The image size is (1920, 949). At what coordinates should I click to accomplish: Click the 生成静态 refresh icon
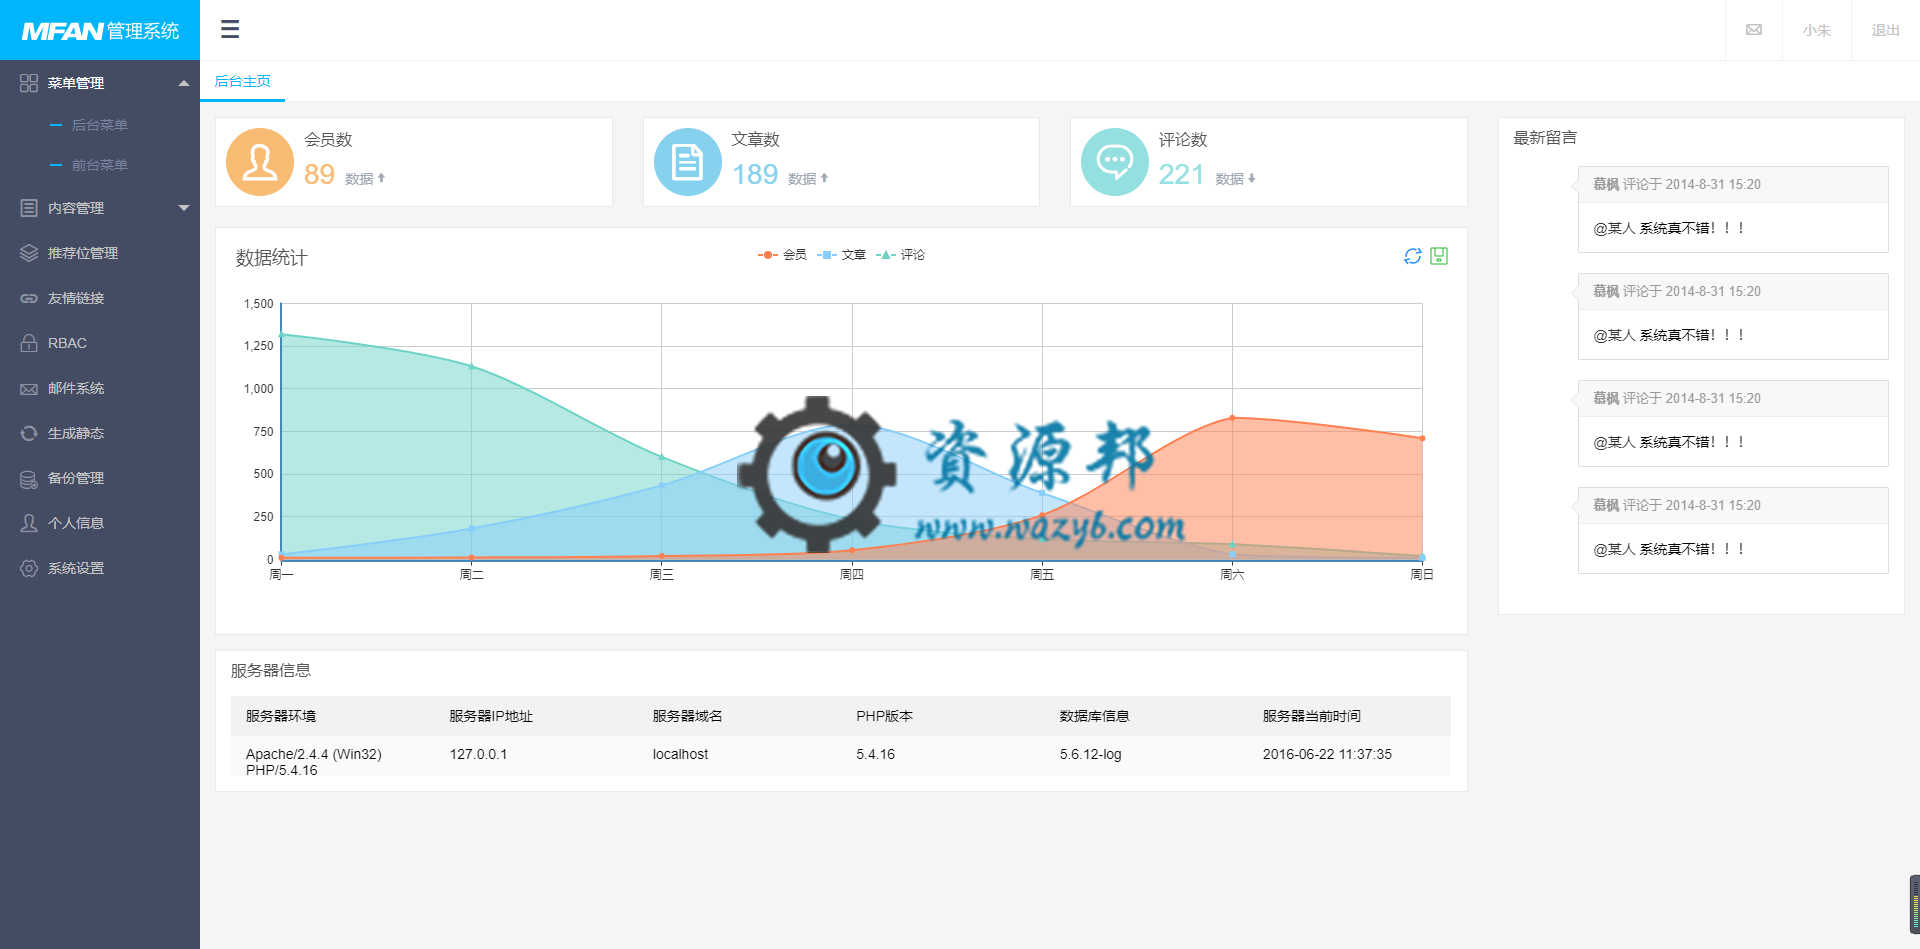pos(29,433)
